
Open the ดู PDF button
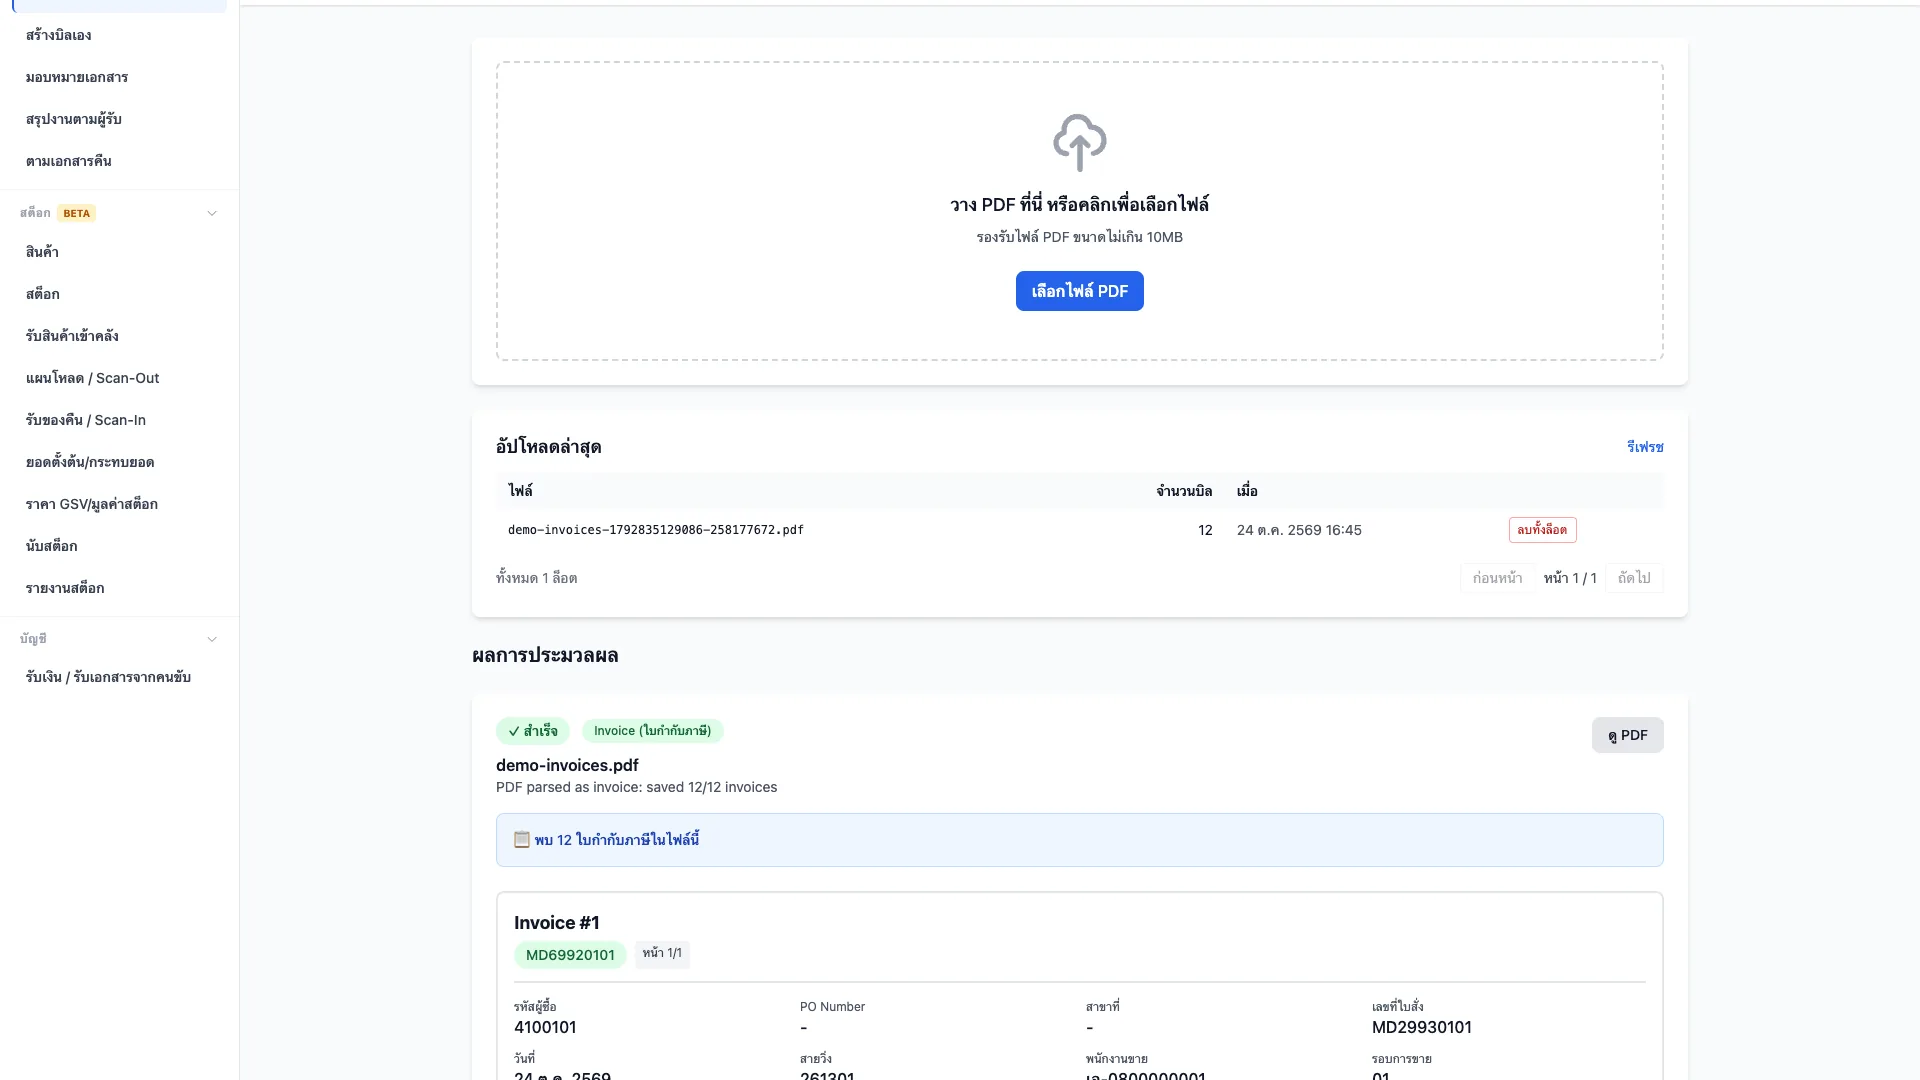point(1627,735)
